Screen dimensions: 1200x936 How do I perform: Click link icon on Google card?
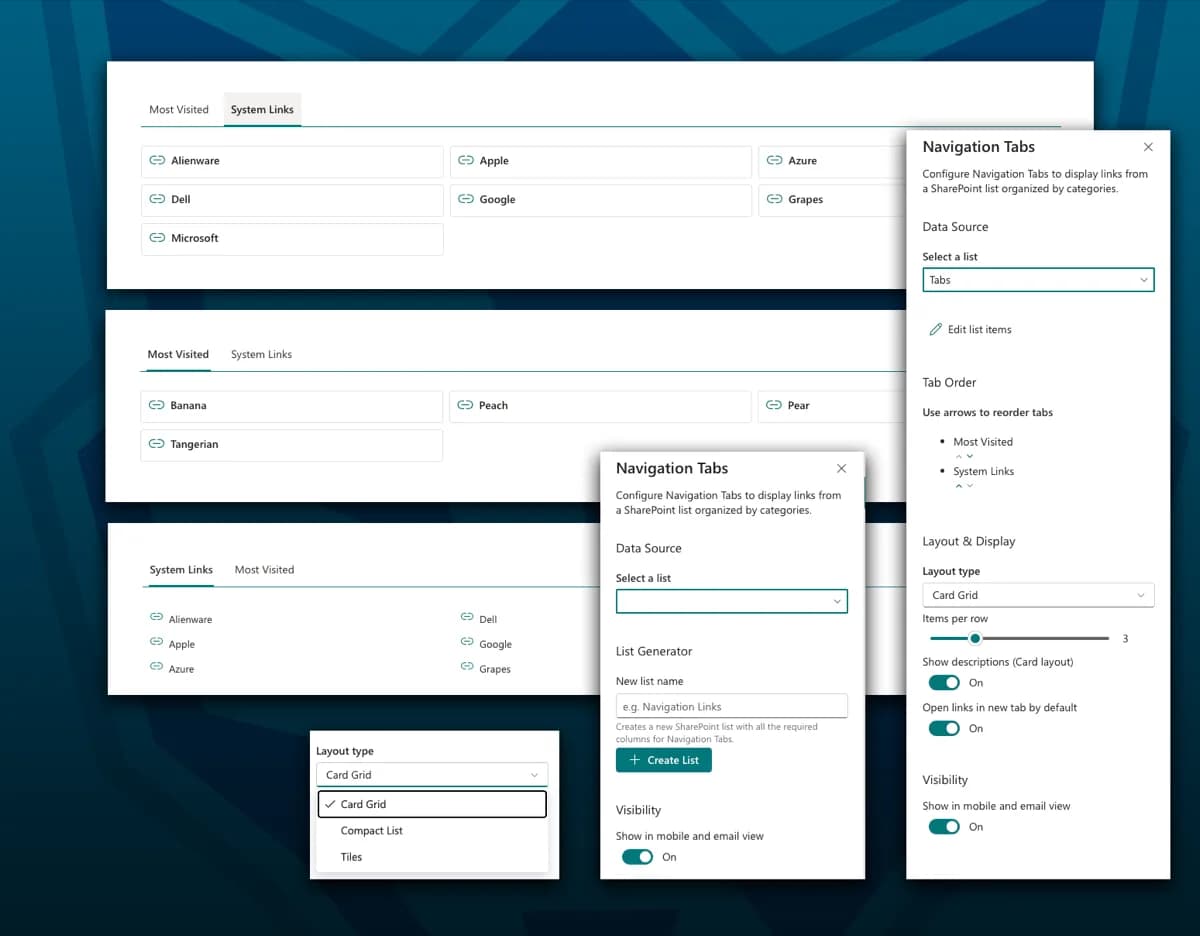click(465, 199)
